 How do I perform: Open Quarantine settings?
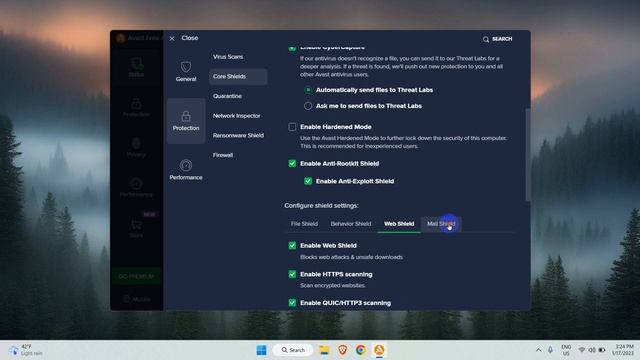click(227, 96)
